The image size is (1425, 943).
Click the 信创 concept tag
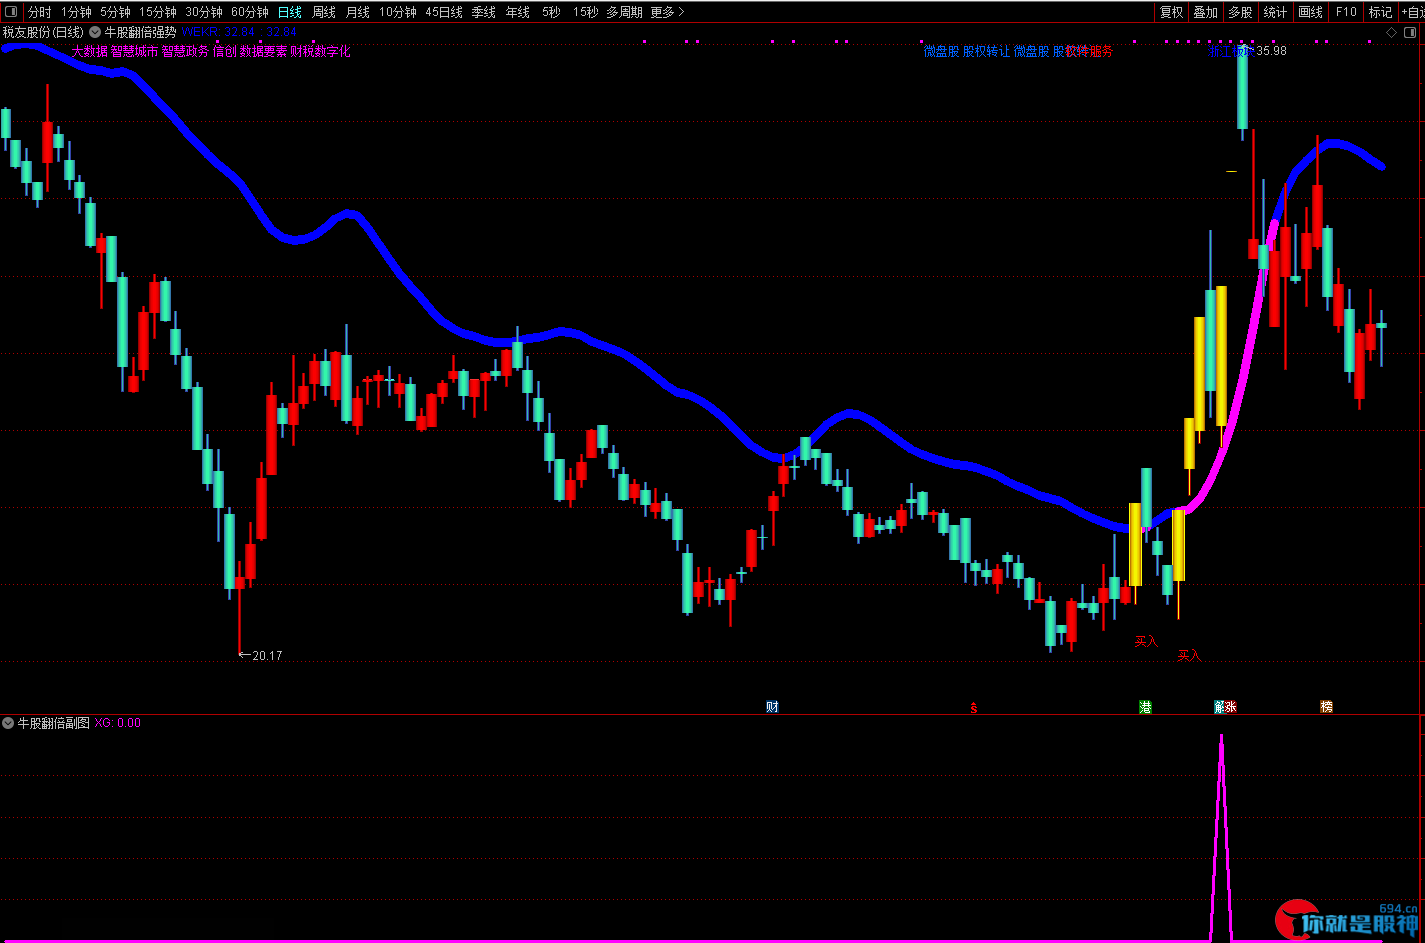tap(225, 51)
